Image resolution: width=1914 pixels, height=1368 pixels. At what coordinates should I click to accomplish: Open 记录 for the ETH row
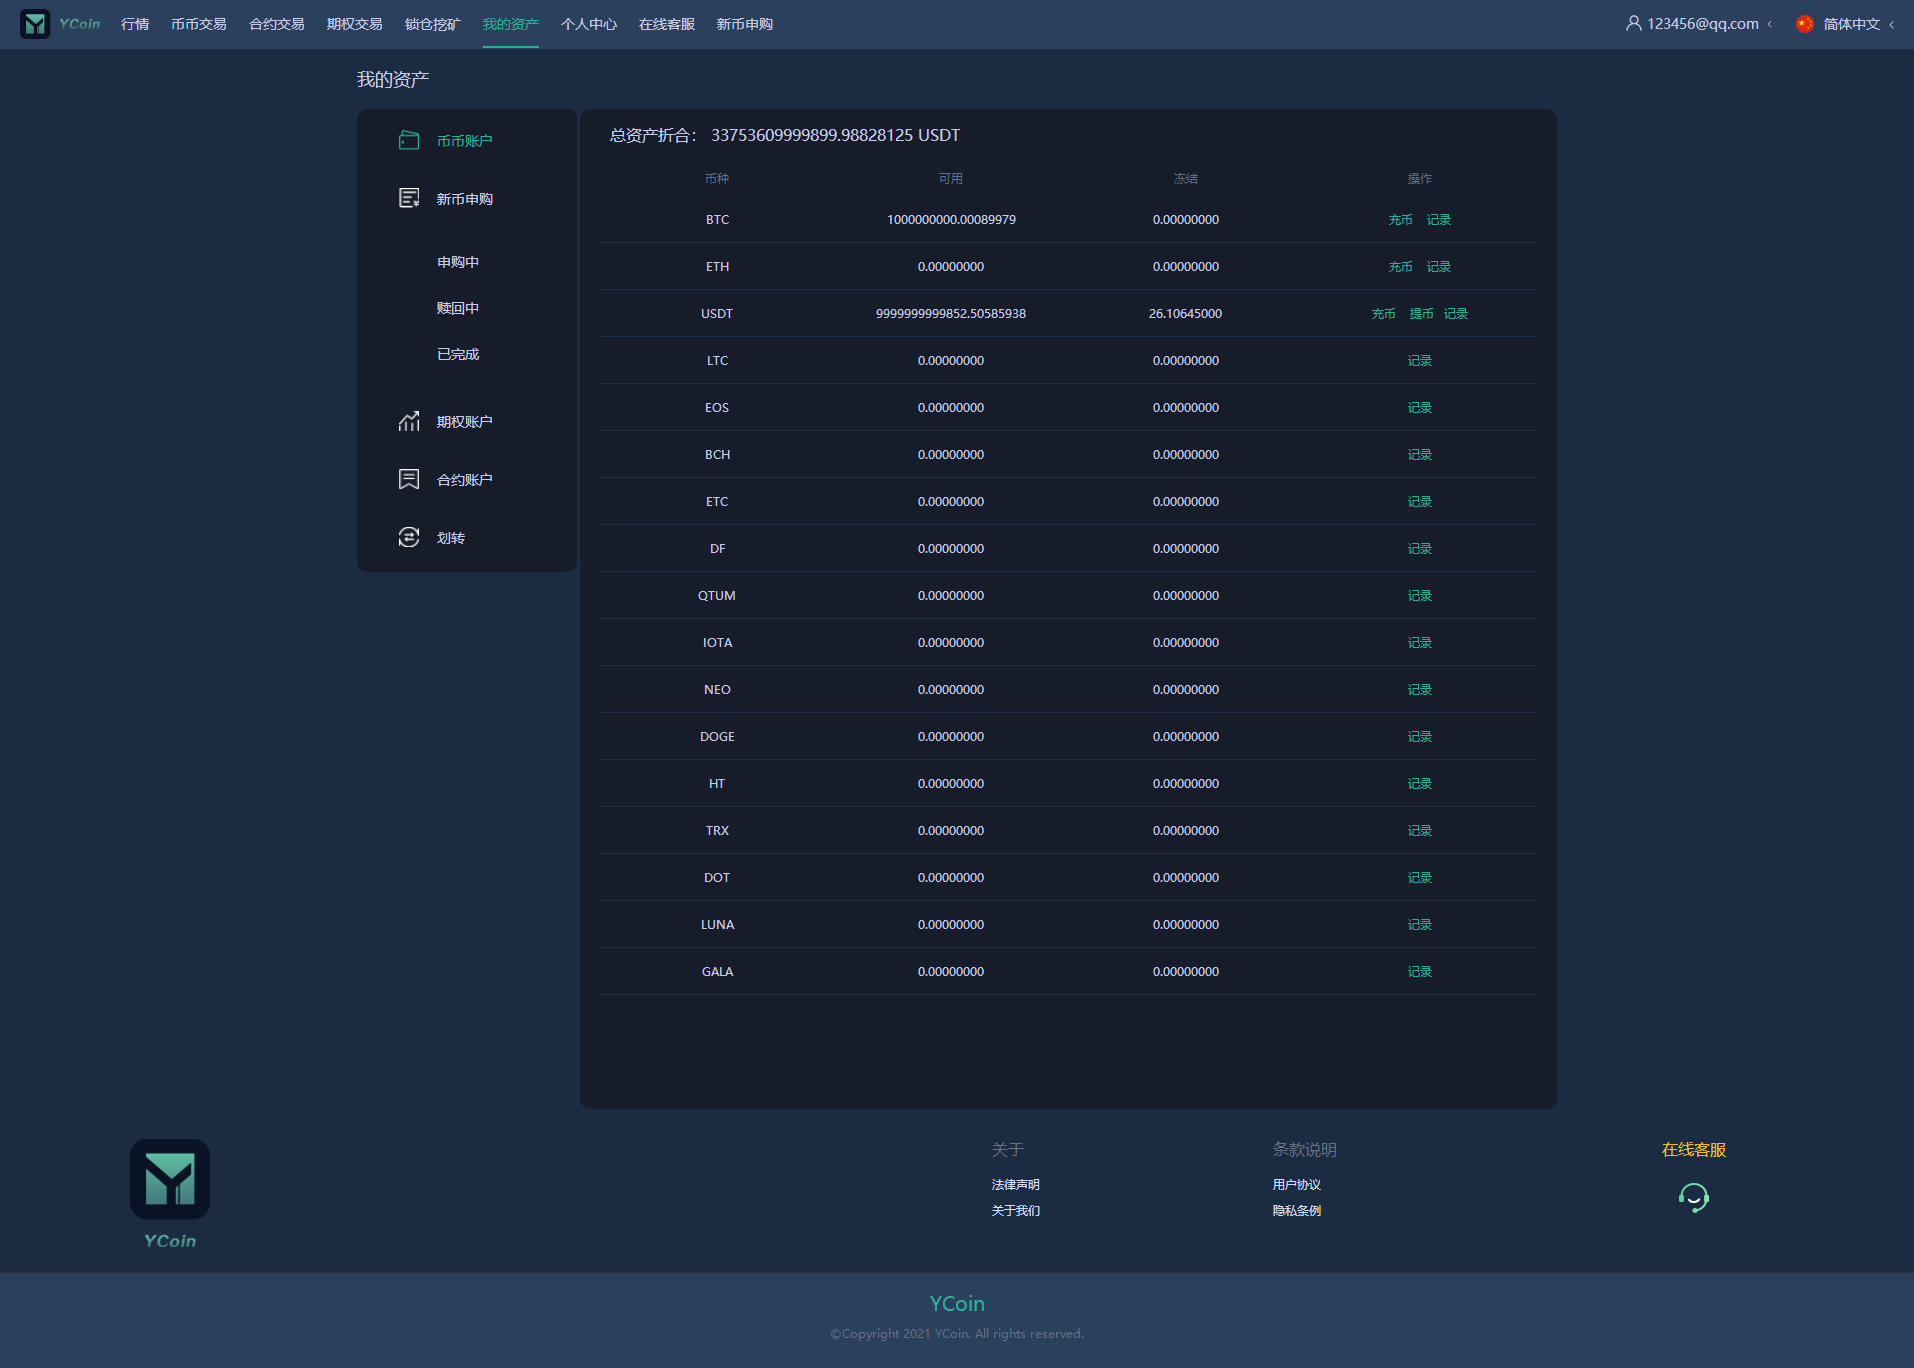coord(1438,267)
